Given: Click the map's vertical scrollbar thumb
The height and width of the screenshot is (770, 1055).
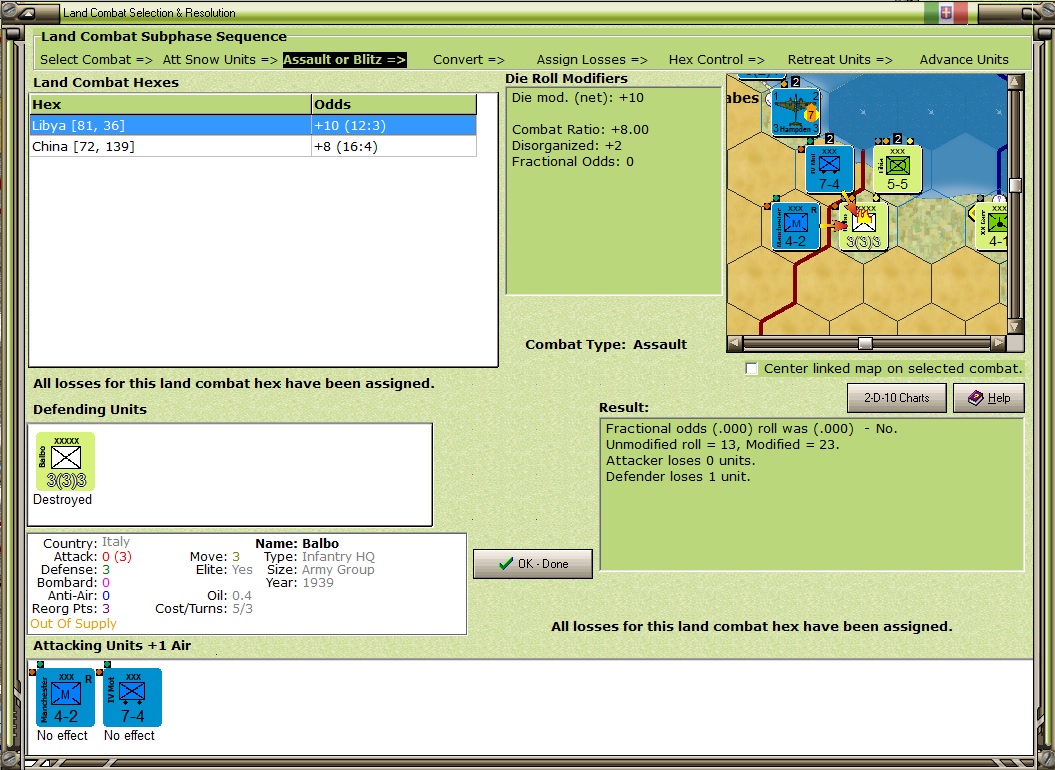Looking at the screenshot, I should pyautogui.click(x=1016, y=185).
